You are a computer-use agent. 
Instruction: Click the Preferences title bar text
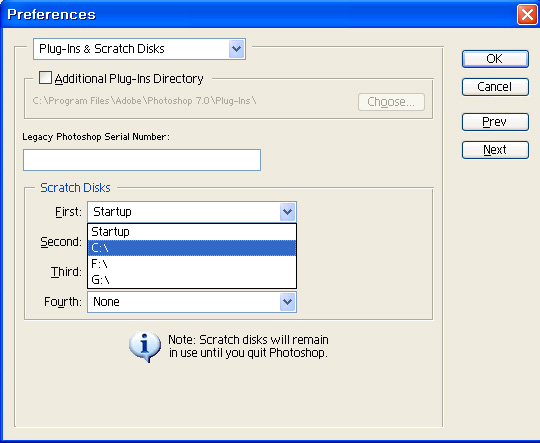[51, 14]
